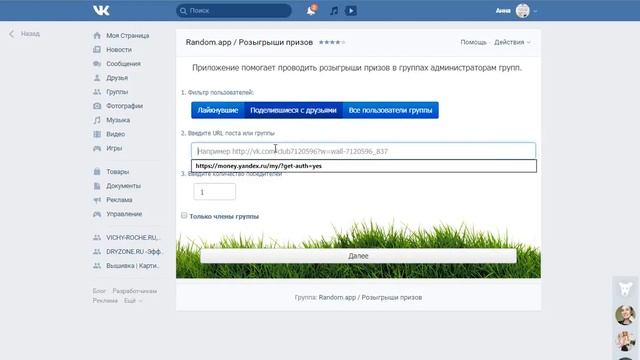The width and height of the screenshot is (640, 360).
Task: Enable Только члены группы checkbox
Action: (x=184, y=215)
